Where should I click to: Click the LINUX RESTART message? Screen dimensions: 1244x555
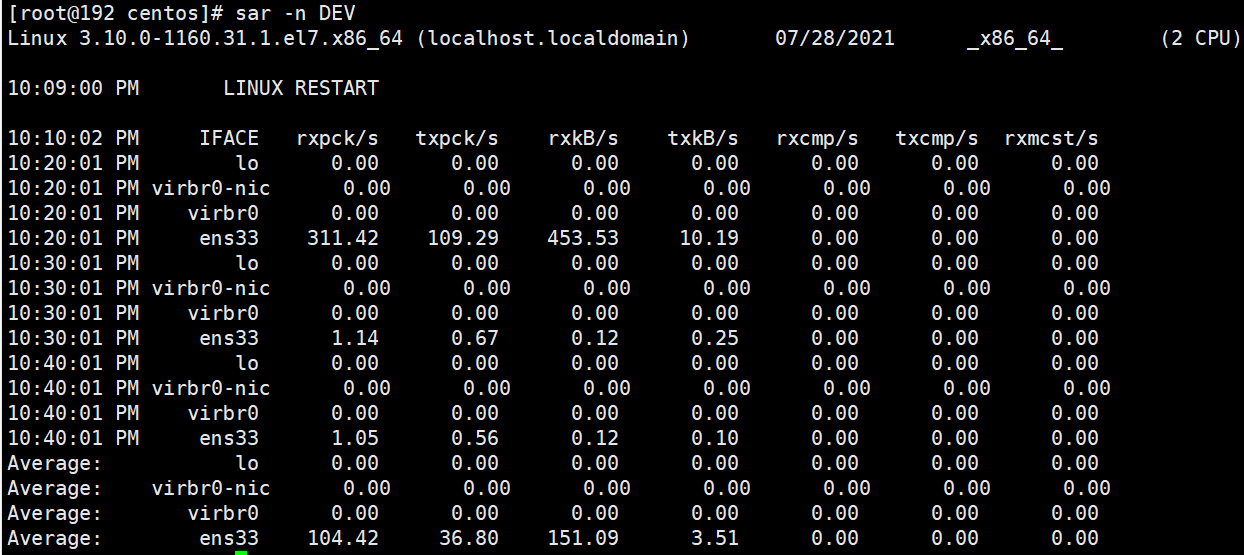[300, 88]
